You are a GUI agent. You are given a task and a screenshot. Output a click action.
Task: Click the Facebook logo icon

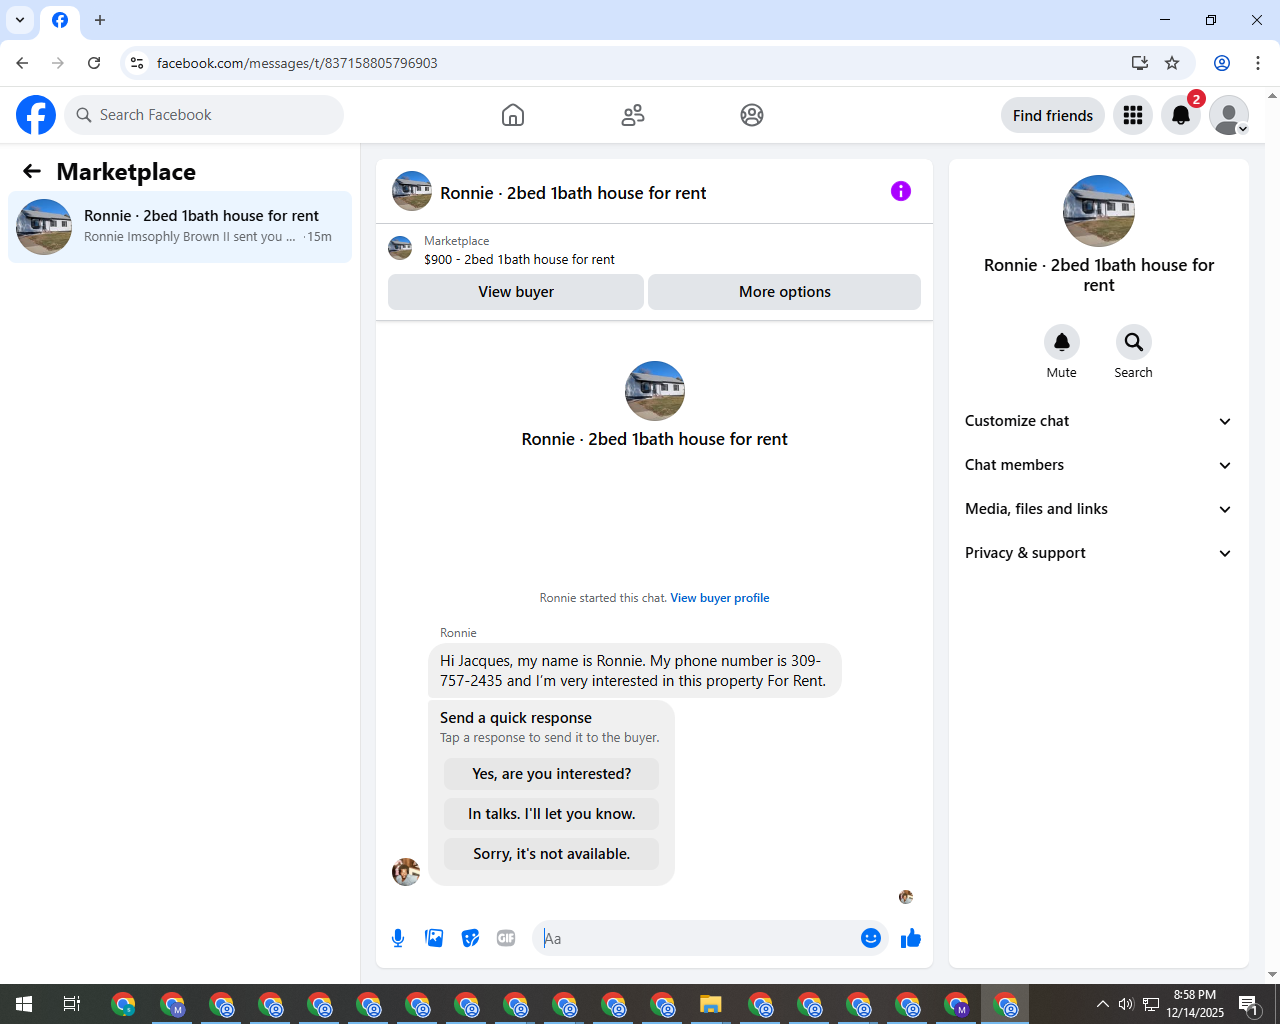point(36,115)
